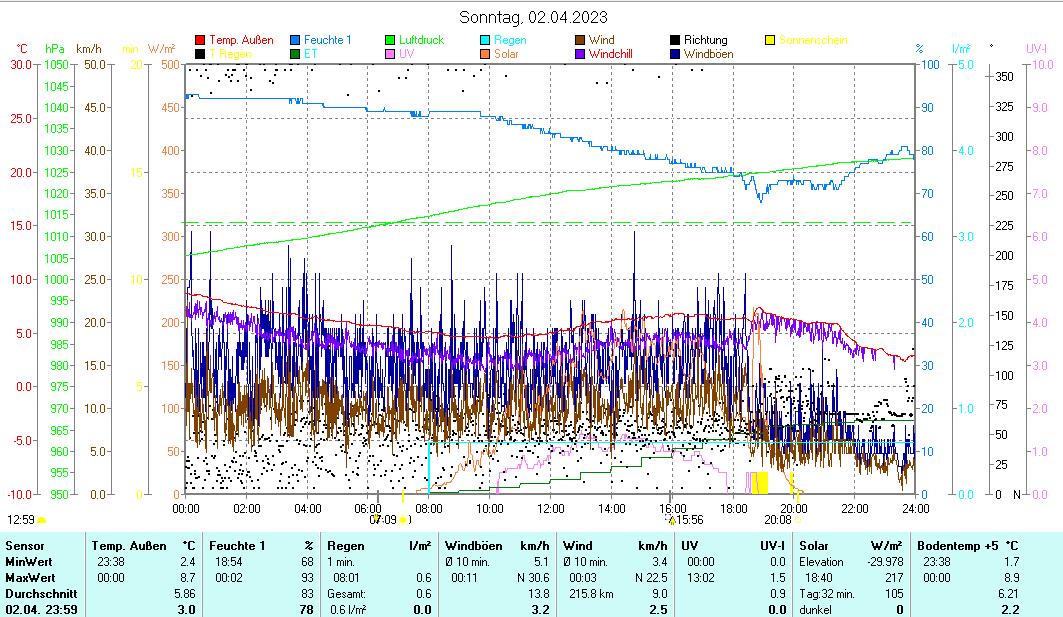Screen dimensions: 1063x617
Task: Select the purple Windchill legend square
Action: tap(580, 54)
